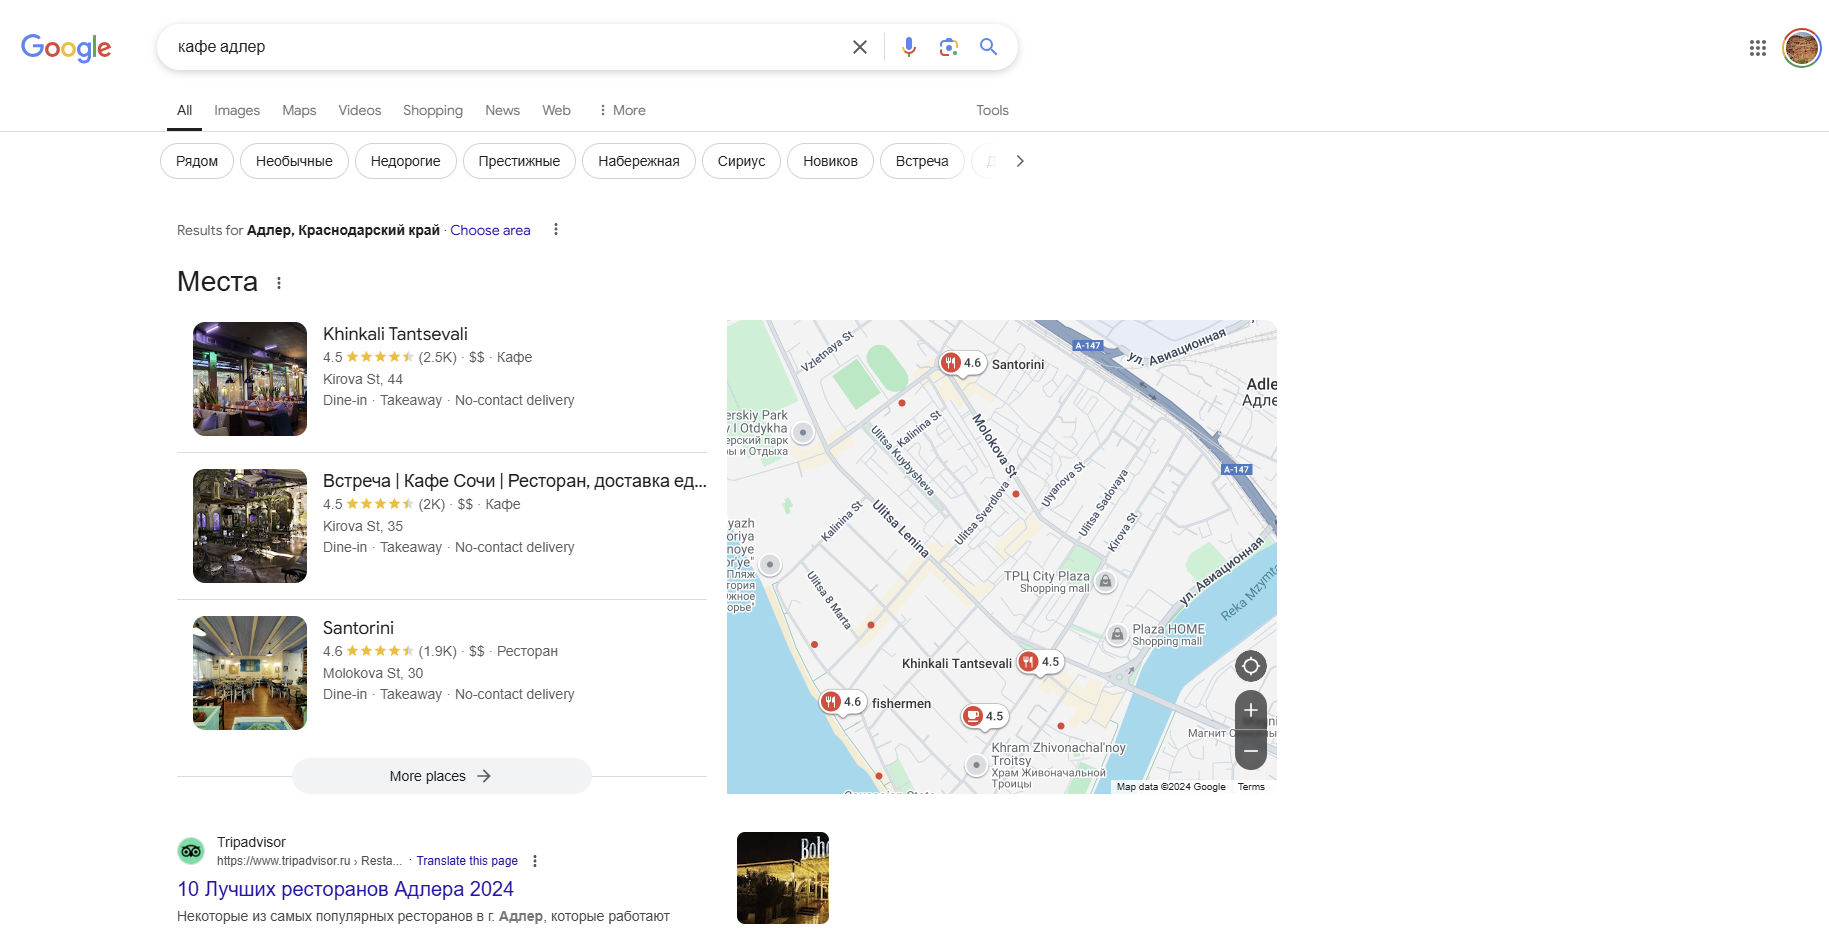The width and height of the screenshot is (1829, 933).
Task: Center map on my location
Action: (1251, 666)
